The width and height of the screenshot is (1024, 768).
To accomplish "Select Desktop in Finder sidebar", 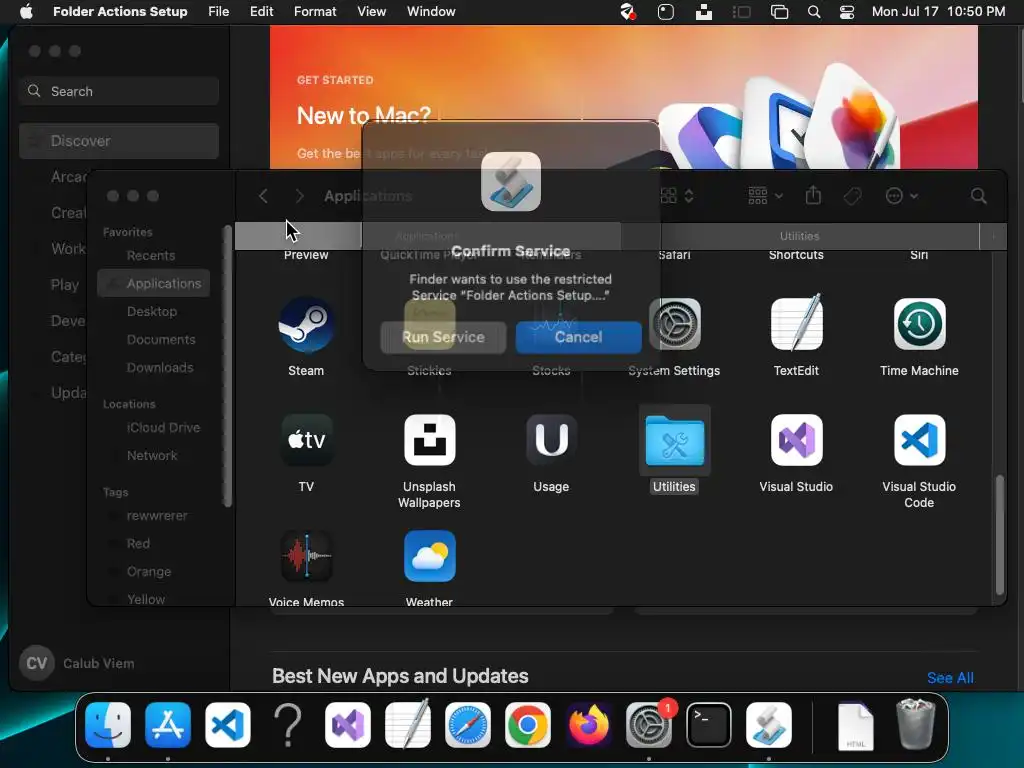I will [152, 312].
